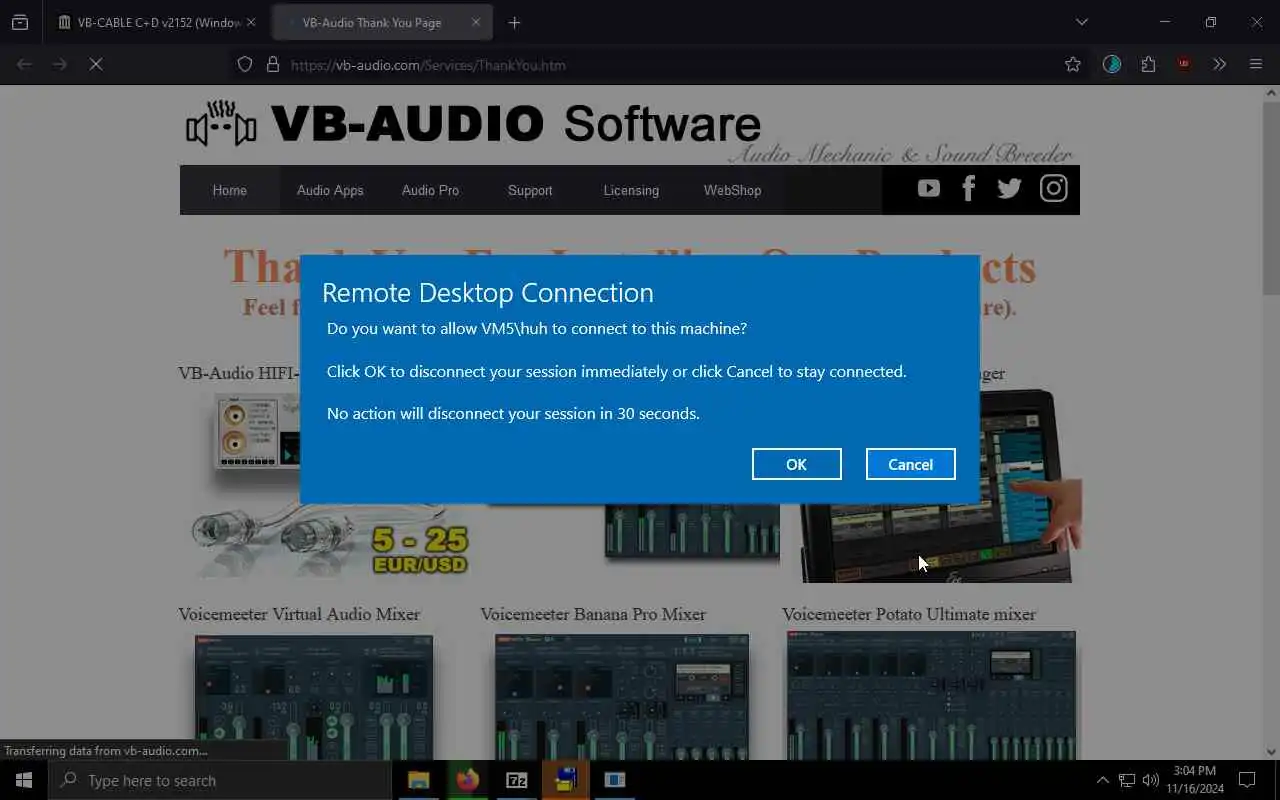The width and height of the screenshot is (1280, 800).
Task: Click Cancel to stay connected
Action: pos(910,464)
